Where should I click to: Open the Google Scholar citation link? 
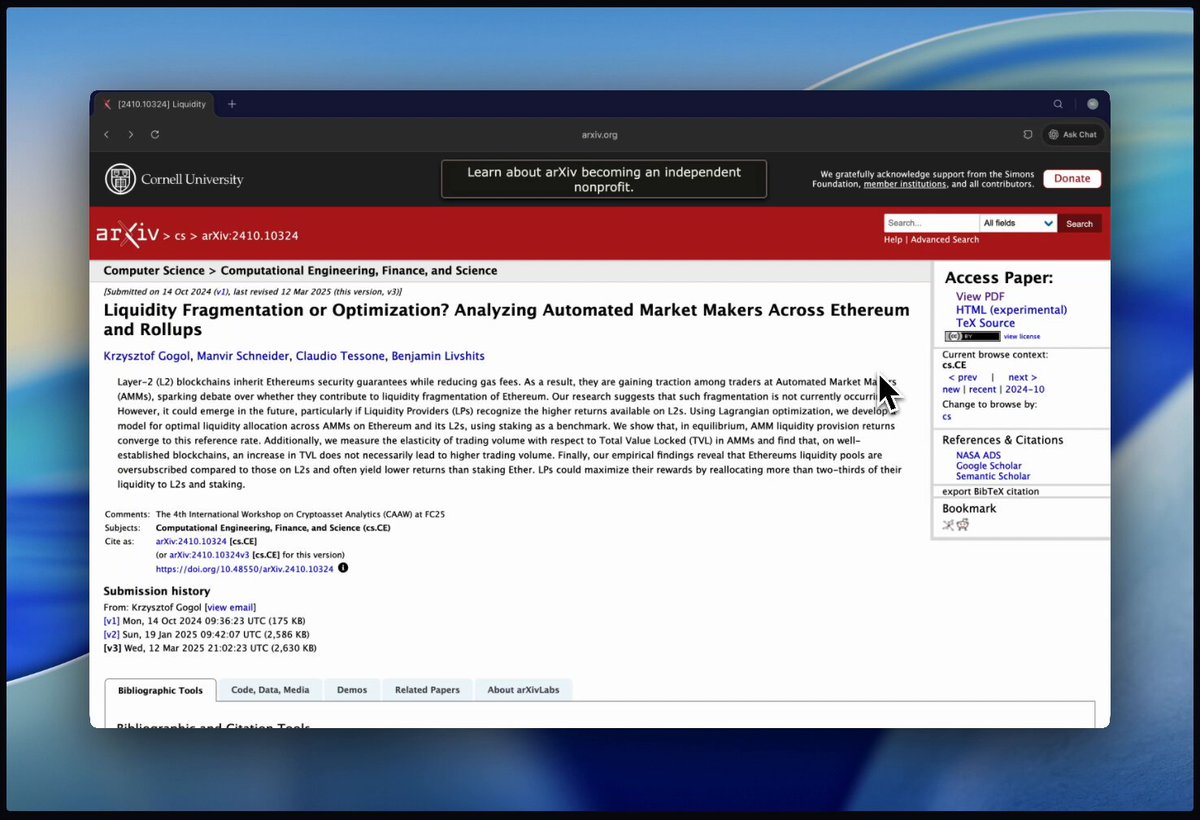[x=988, y=466]
